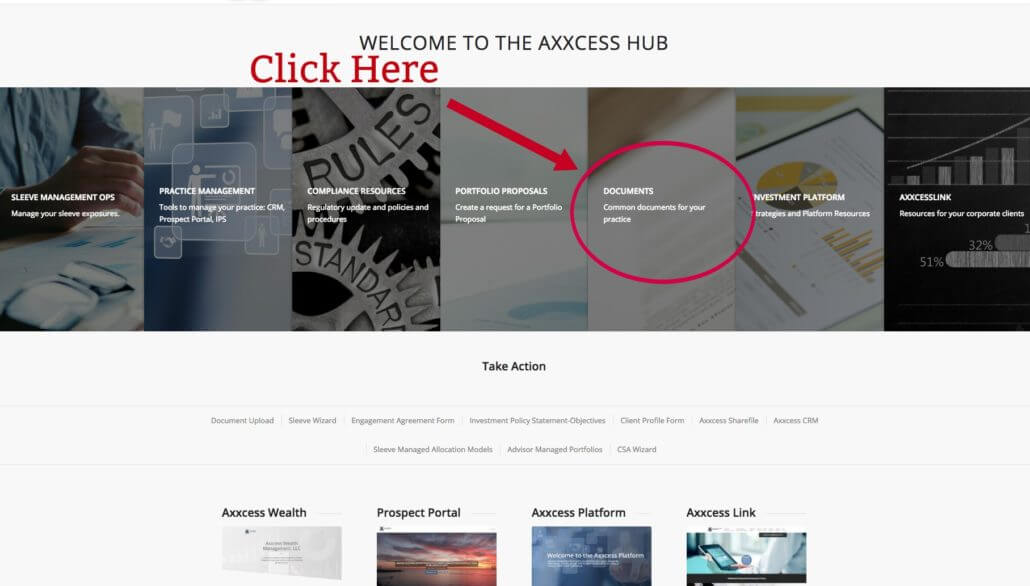Click the Axxcess Link preview thumbnail

[x=746, y=556]
